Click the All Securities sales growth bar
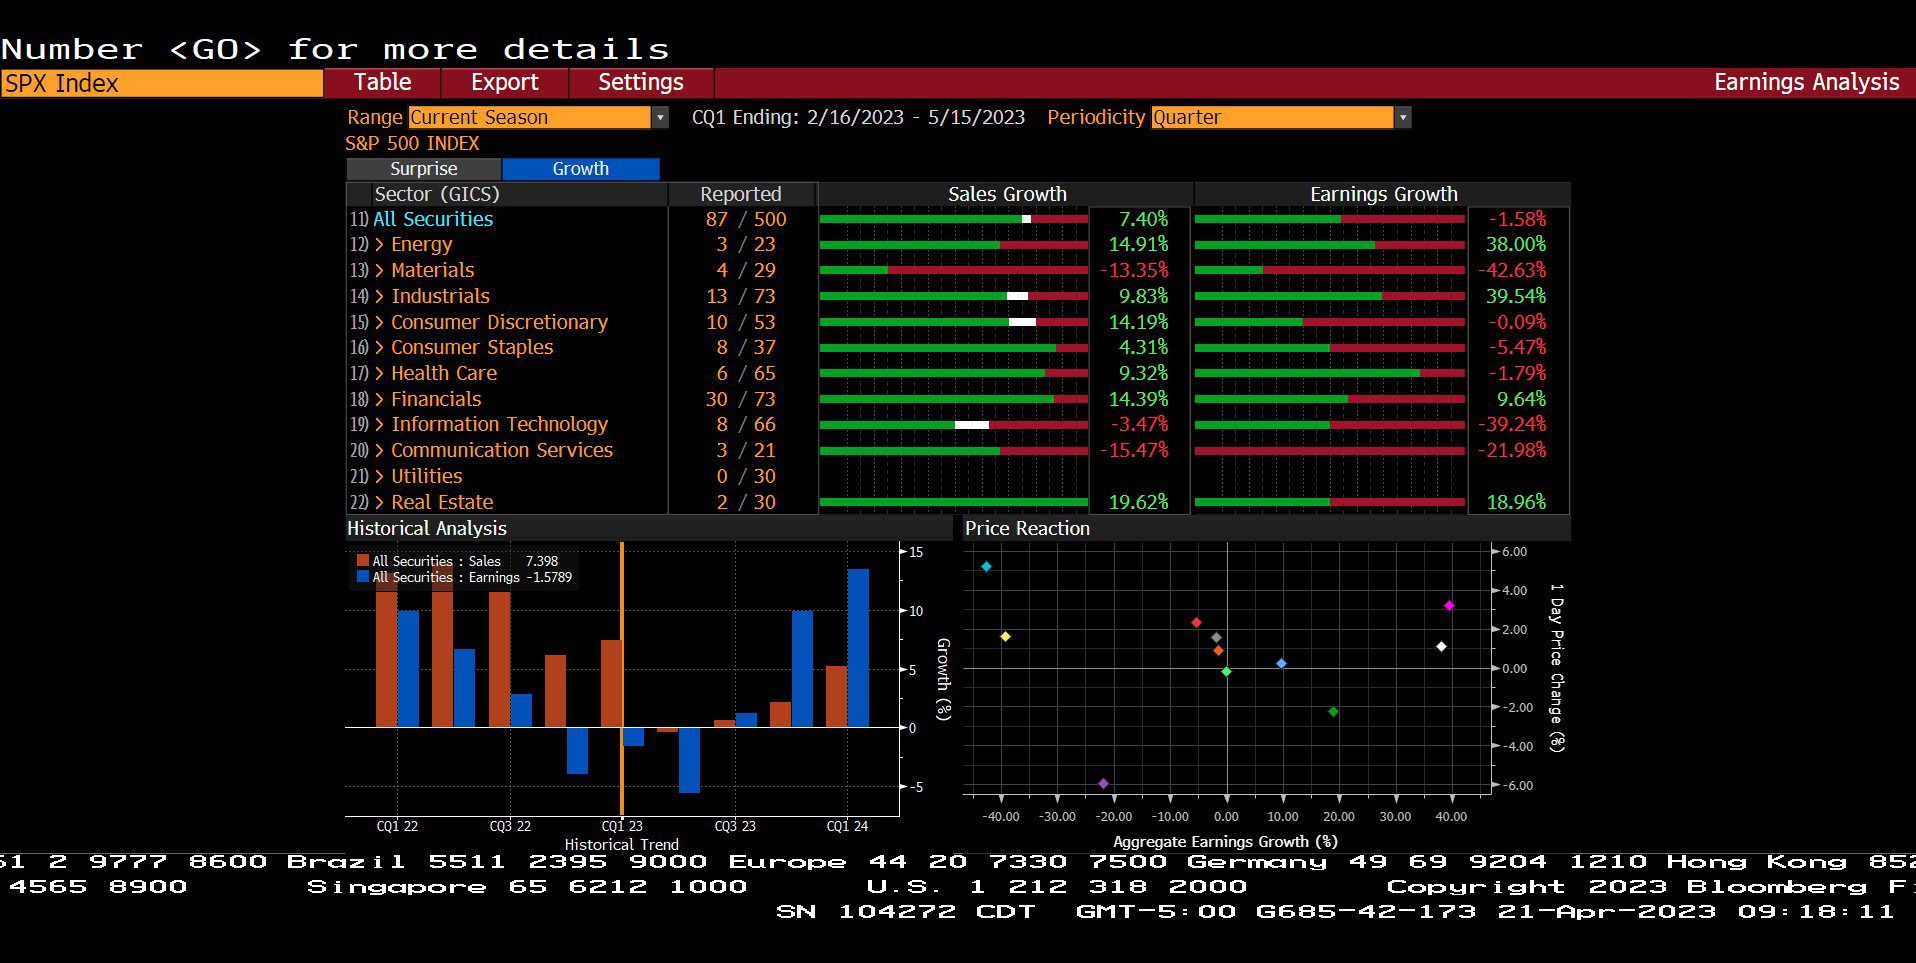1916x963 pixels. [953, 219]
